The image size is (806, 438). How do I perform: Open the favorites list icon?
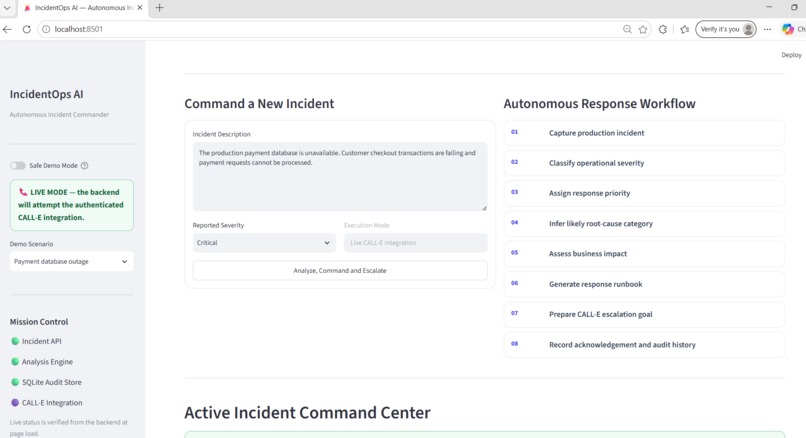point(684,29)
